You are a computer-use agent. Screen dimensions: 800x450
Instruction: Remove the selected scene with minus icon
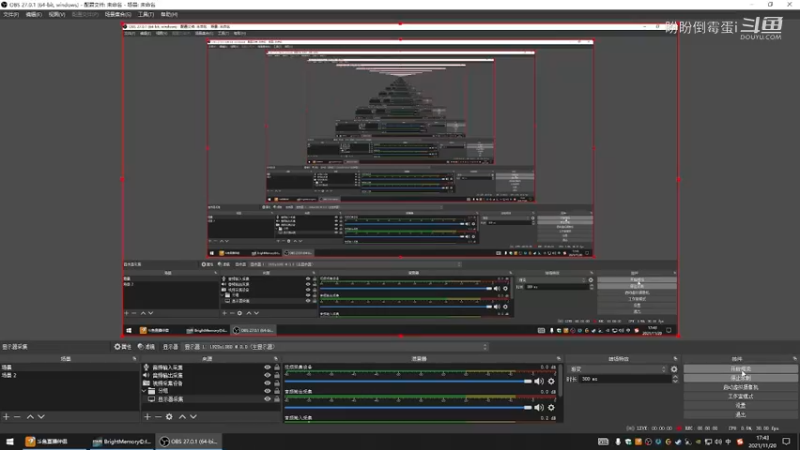[17, 417]
